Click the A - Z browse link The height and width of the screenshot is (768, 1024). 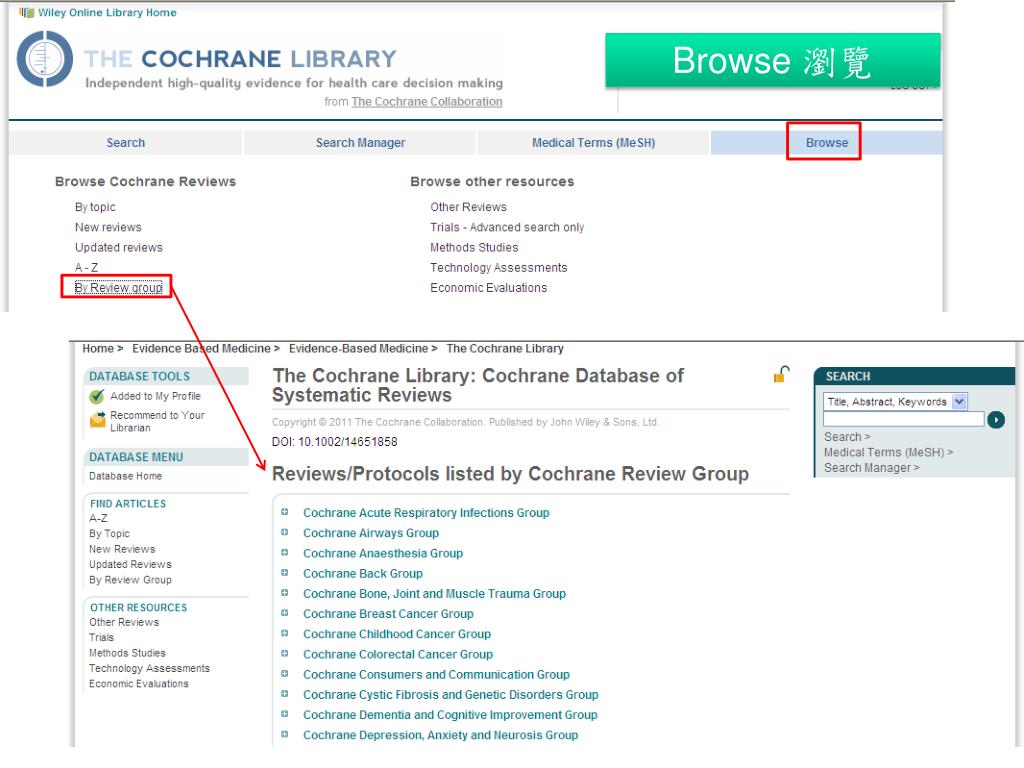(x=86, y=268)
